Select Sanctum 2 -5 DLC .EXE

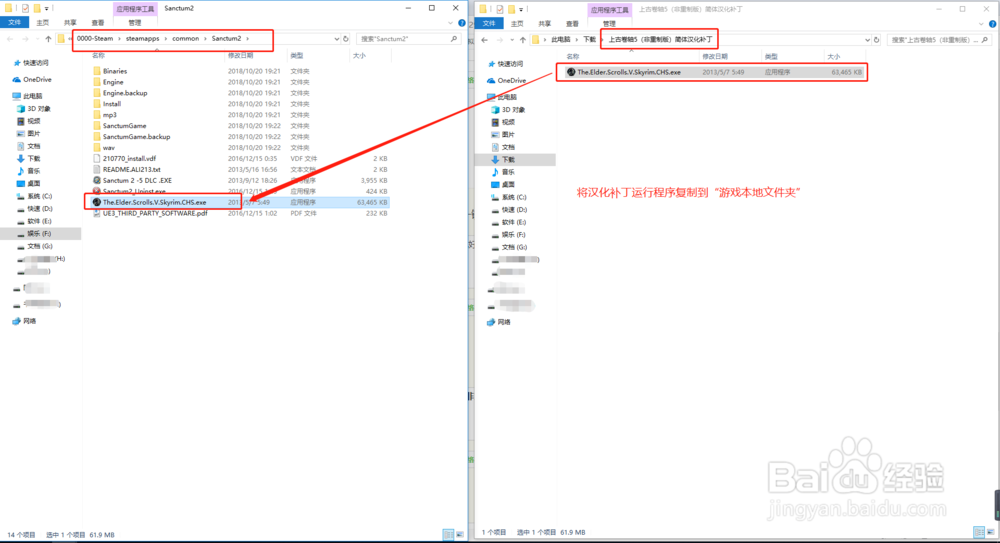tap(137, 181)
